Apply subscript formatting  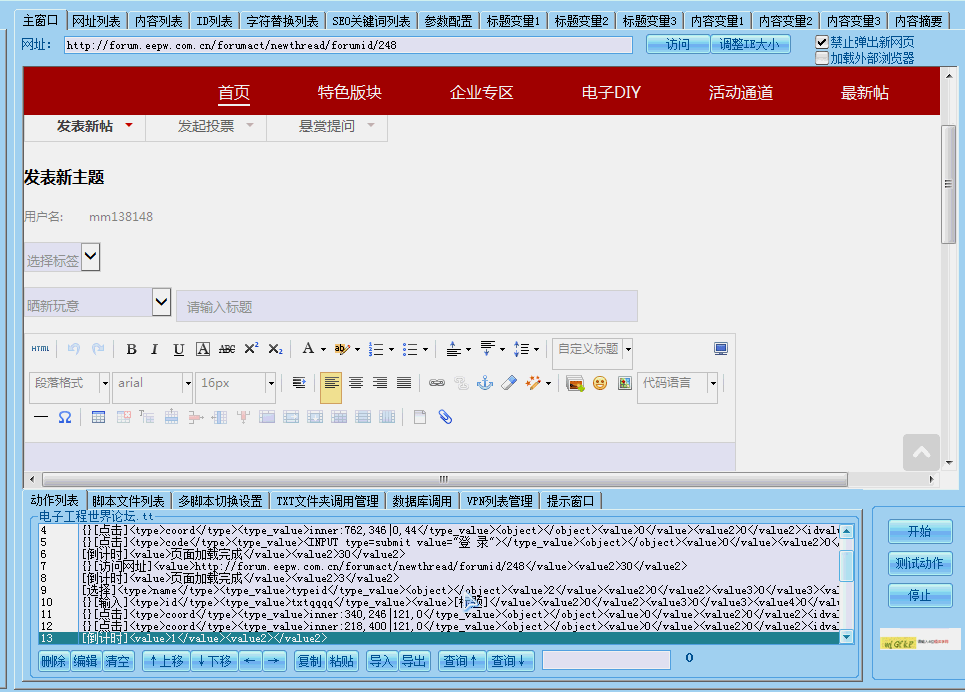coord(275,349)
